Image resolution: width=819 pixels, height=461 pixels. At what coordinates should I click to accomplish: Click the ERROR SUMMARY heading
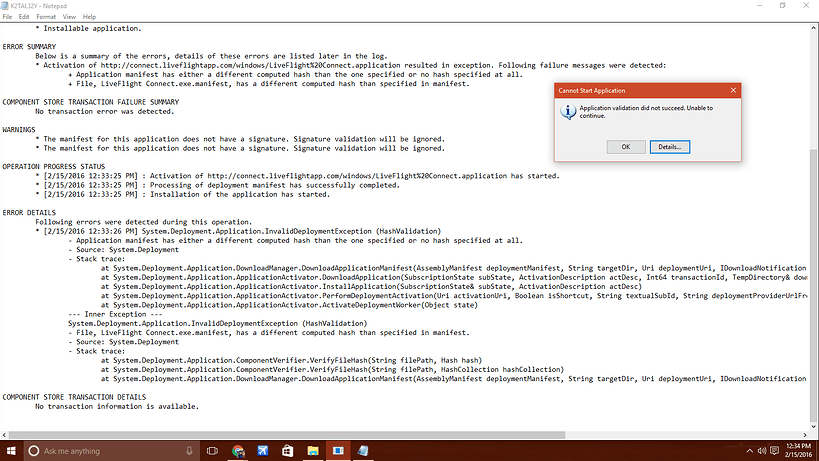pos(29,46)
